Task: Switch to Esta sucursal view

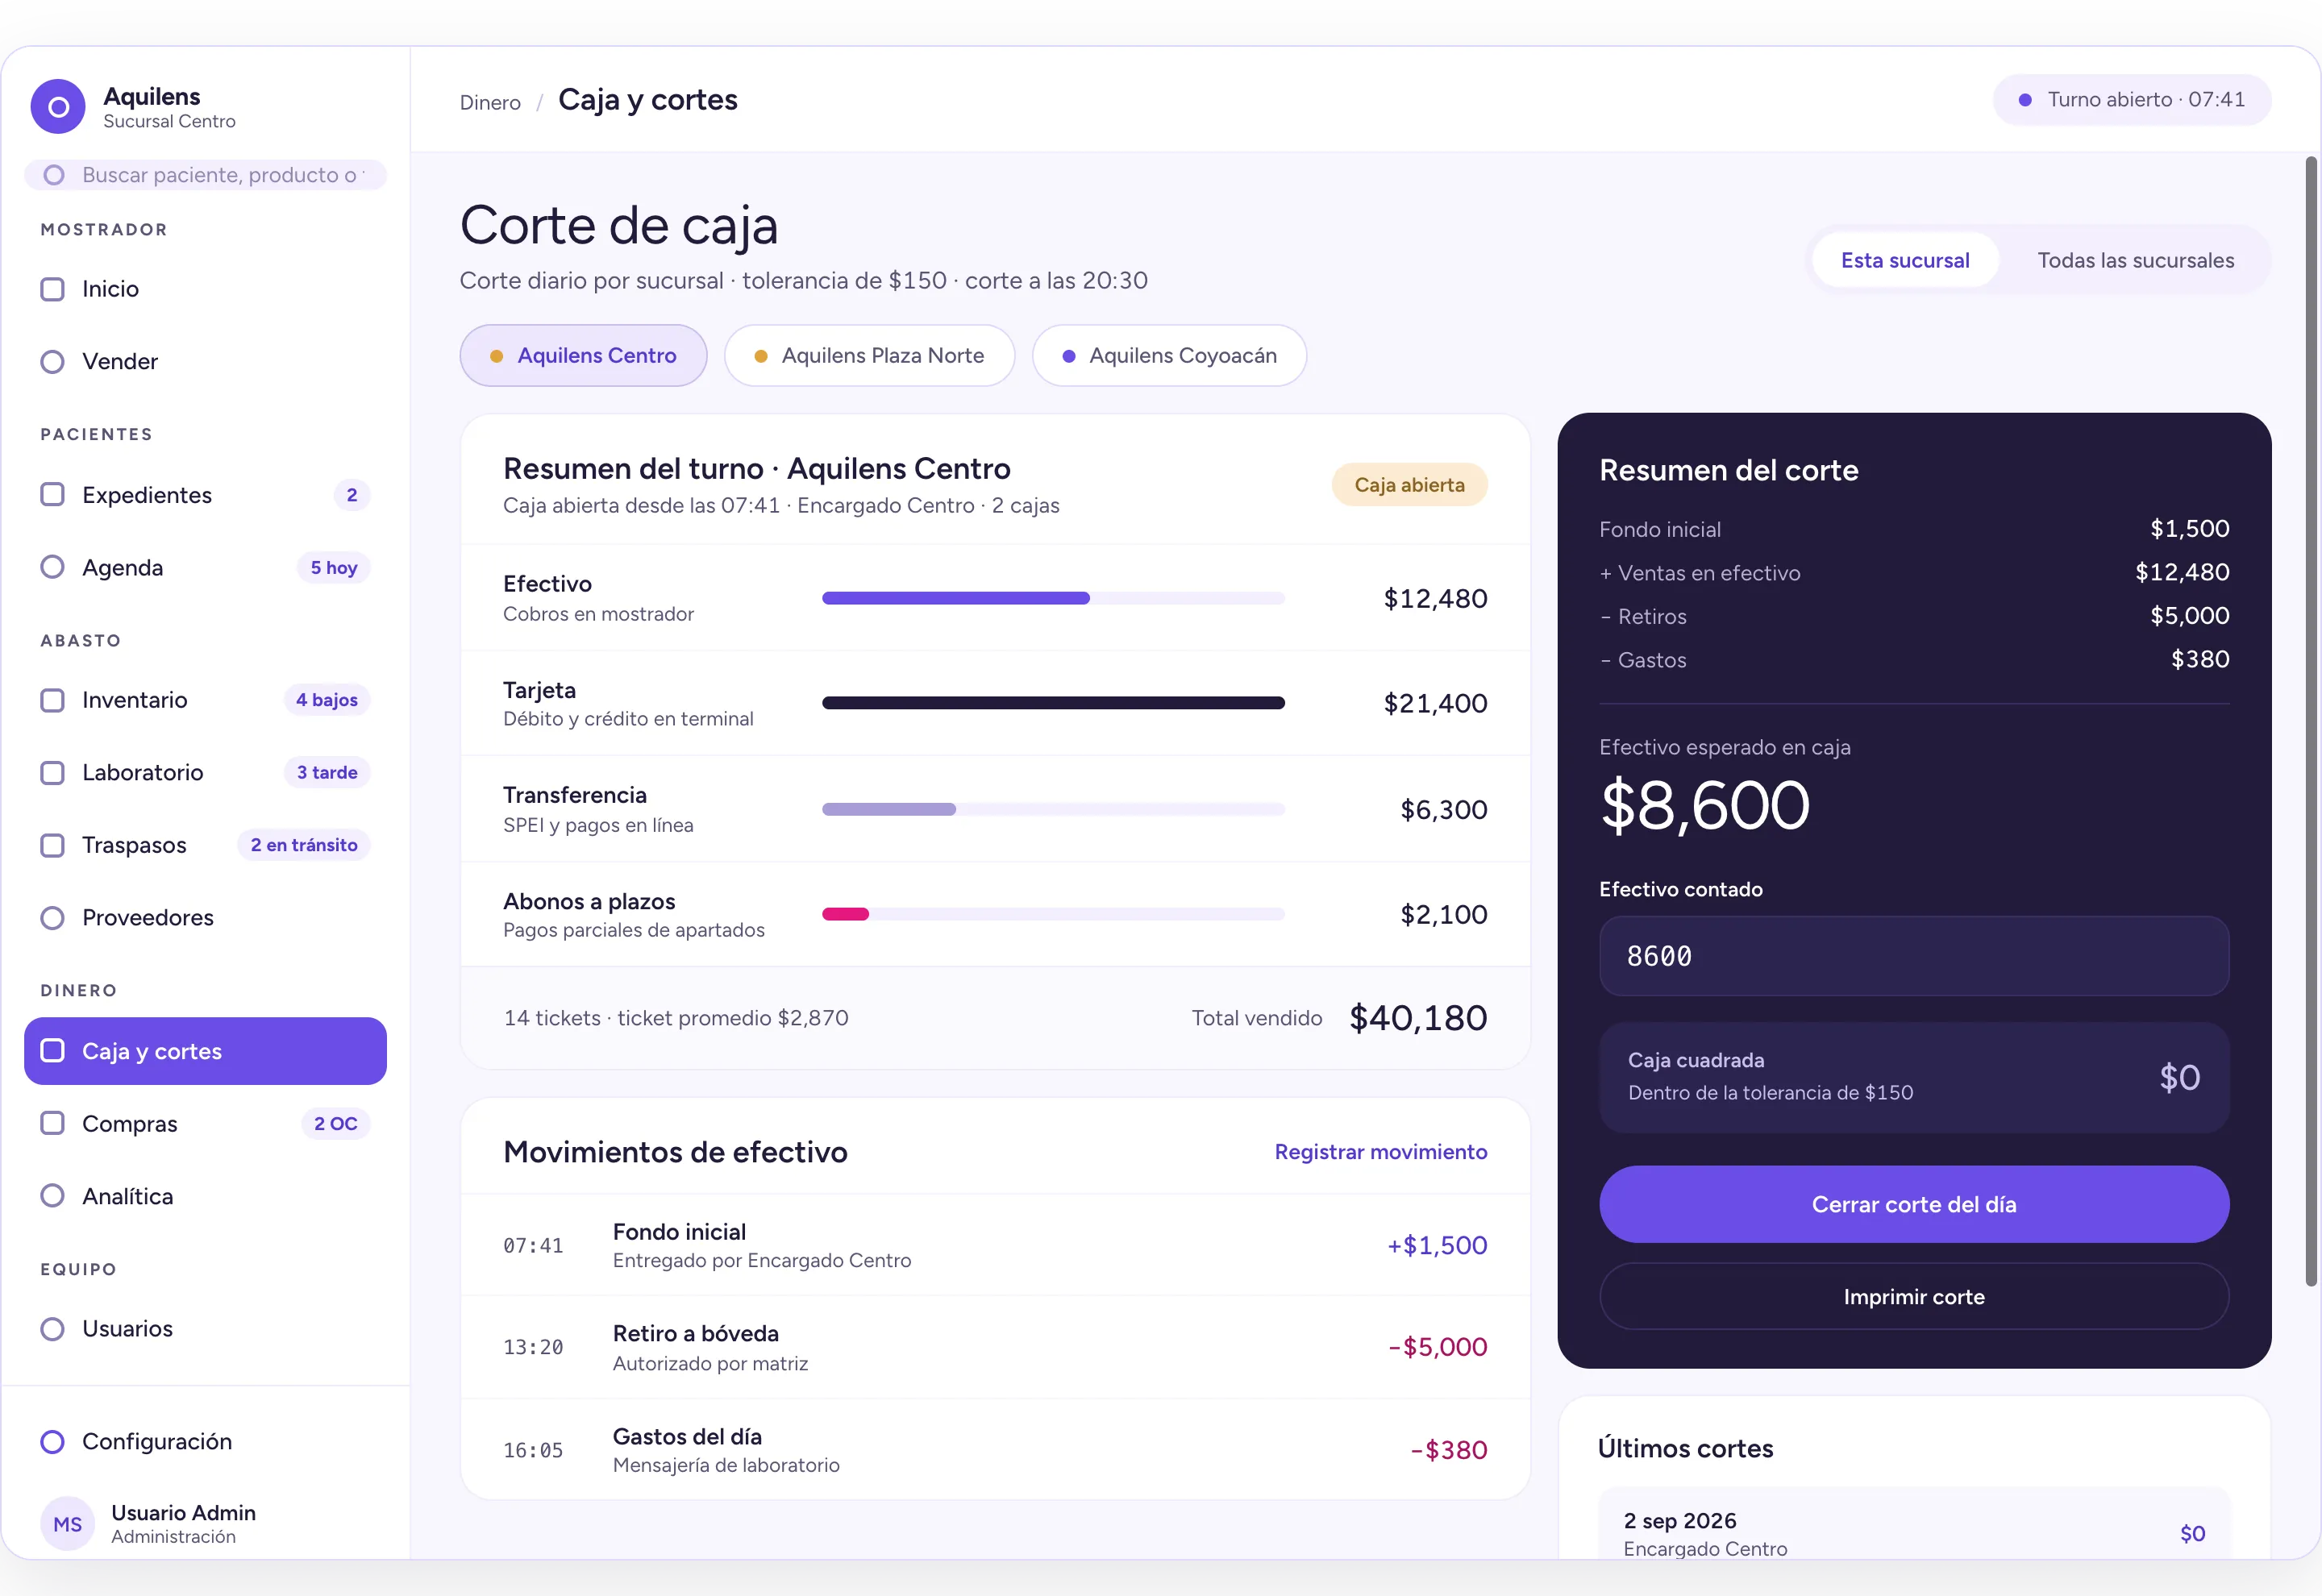Action: point(1905,260)
